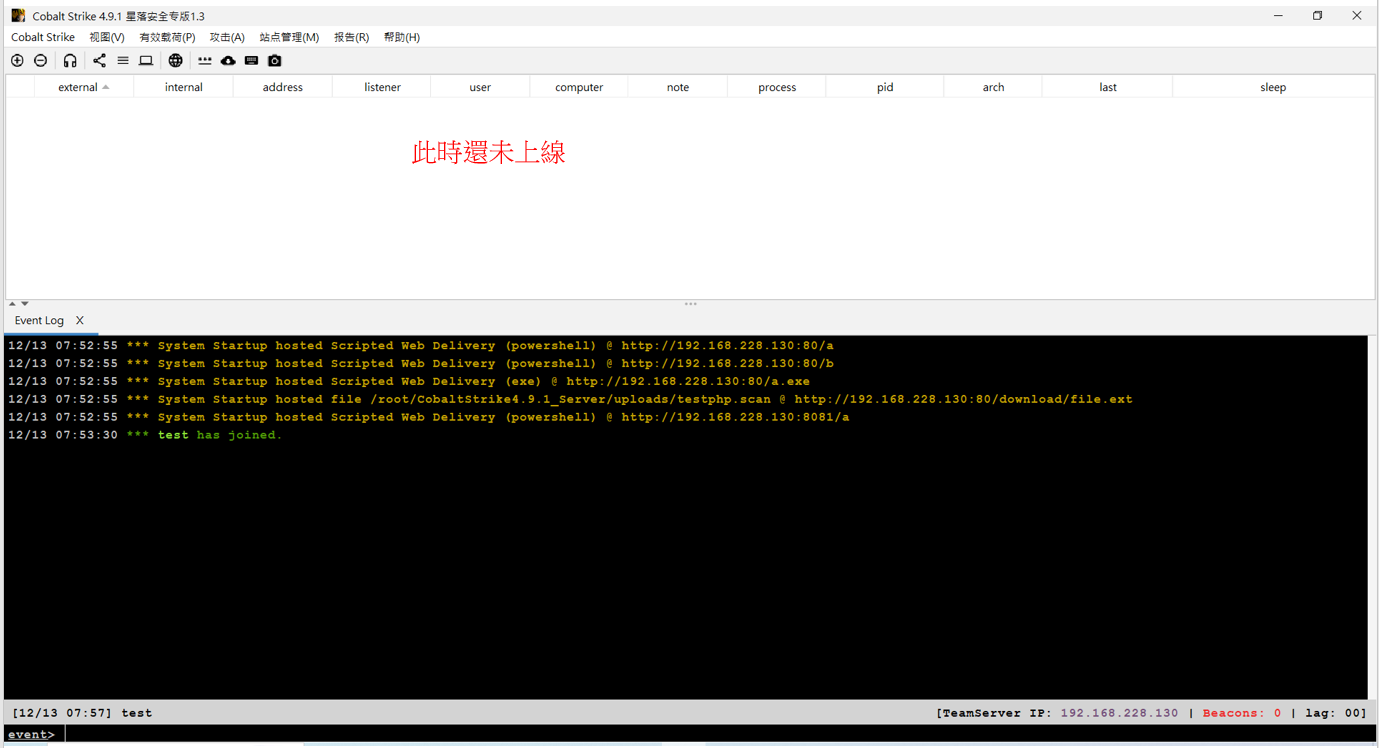Viewport: 1379px width, 748px height.
Task: Open the 攻击(A) menu
Action: tap(227, 37)
